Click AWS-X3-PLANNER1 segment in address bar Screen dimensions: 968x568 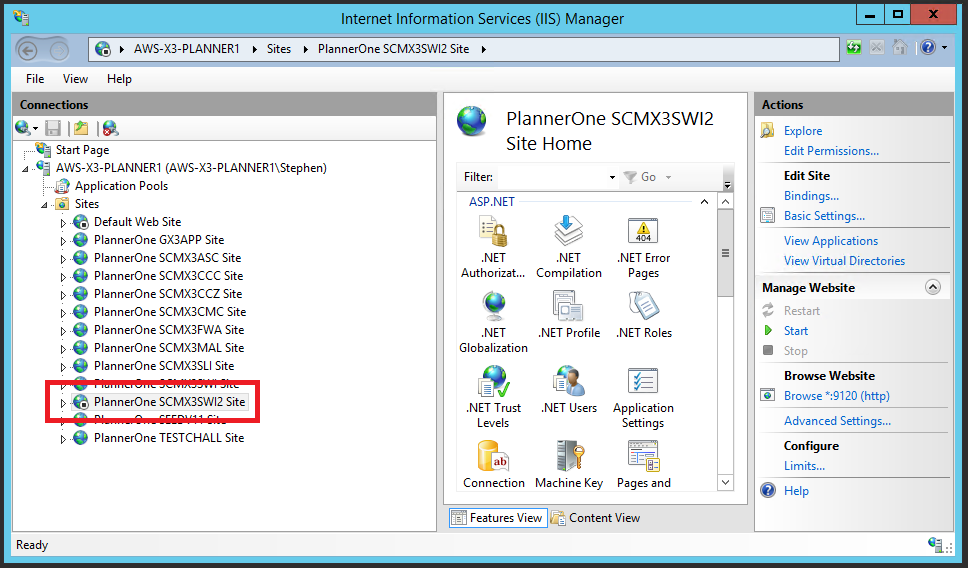186,49
